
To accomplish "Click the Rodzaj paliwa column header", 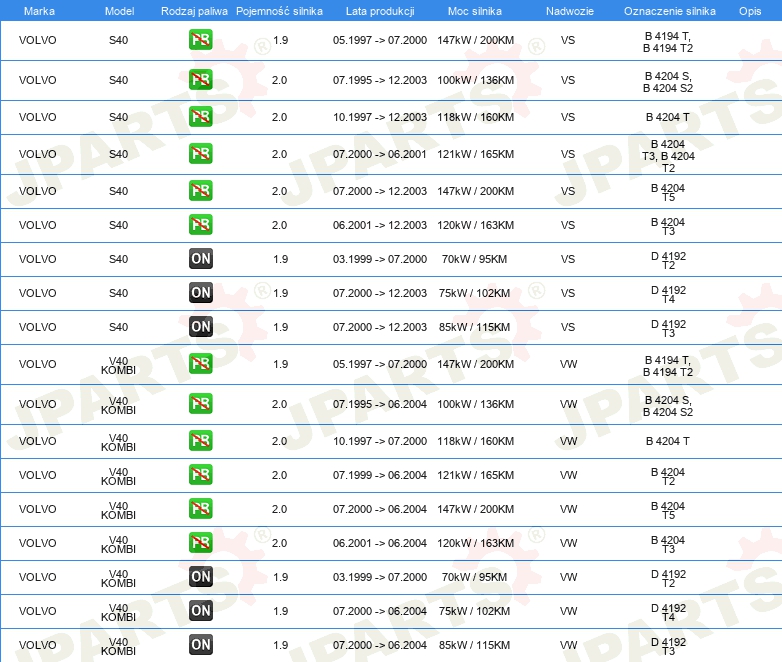I will point(194,11).
